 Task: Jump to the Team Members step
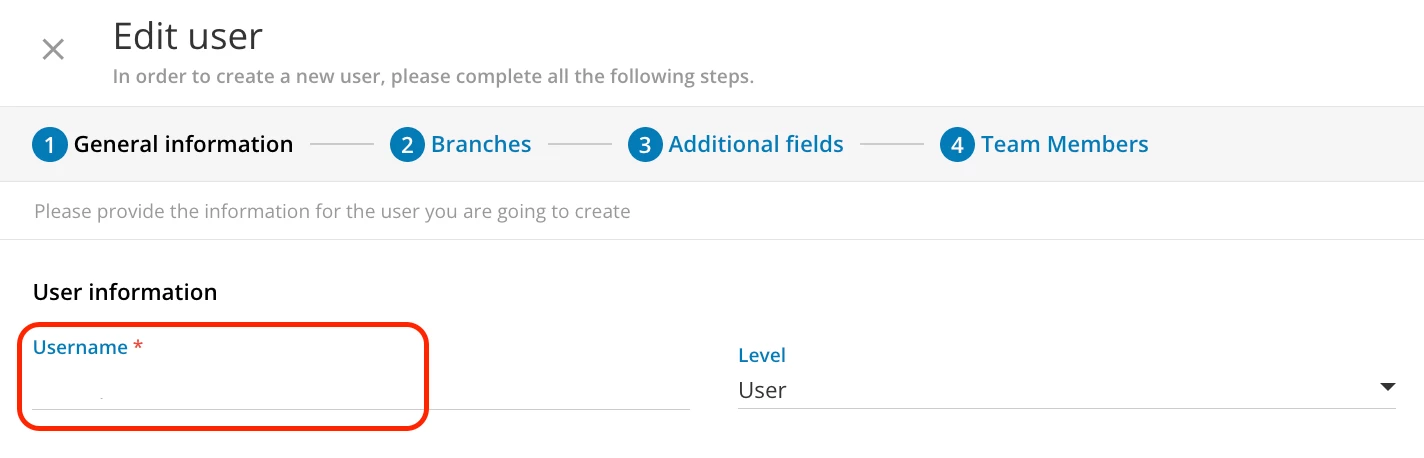[1064, 145]
